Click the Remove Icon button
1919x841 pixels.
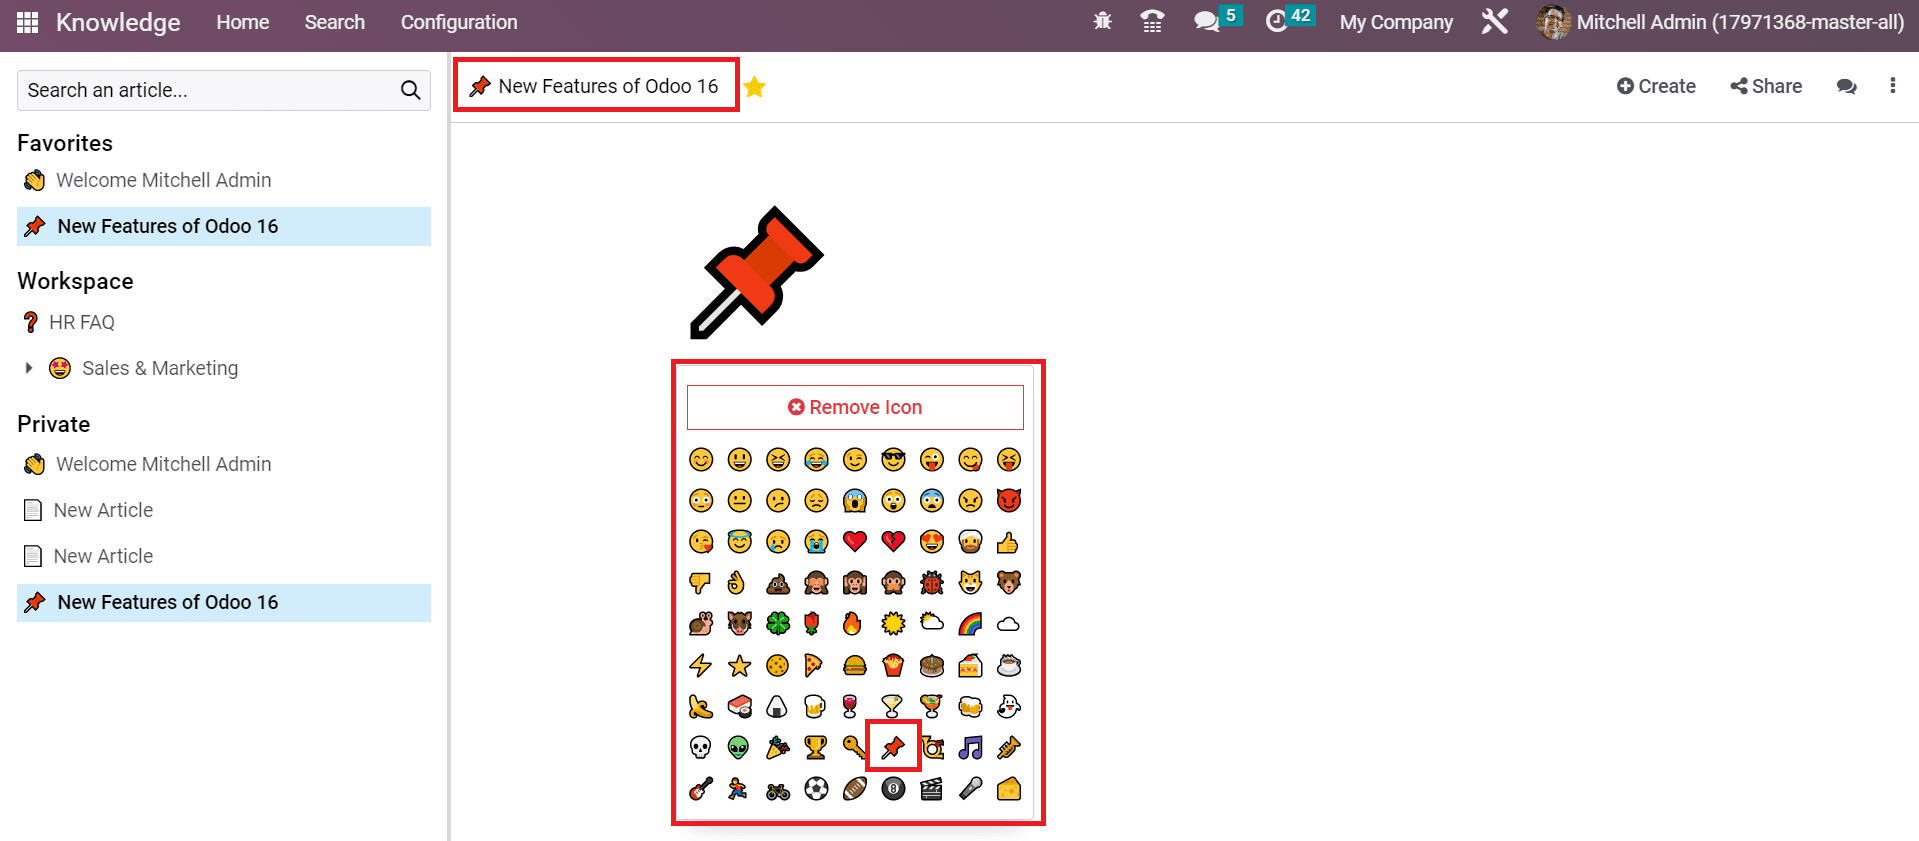pyautogui.click(x=855, y=407)
